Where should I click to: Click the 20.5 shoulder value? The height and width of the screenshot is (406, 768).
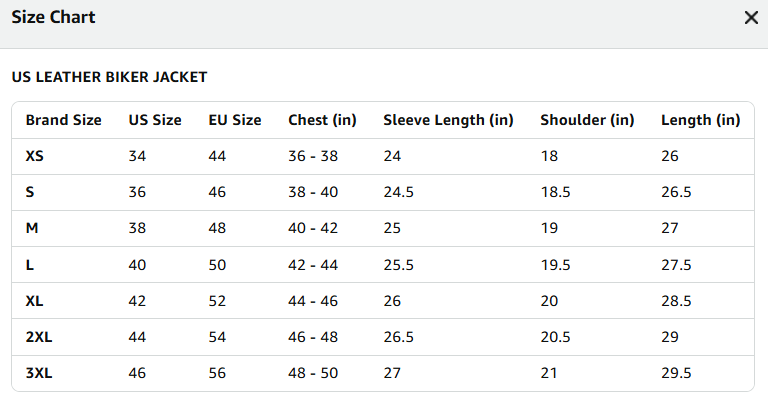point(555,337)
